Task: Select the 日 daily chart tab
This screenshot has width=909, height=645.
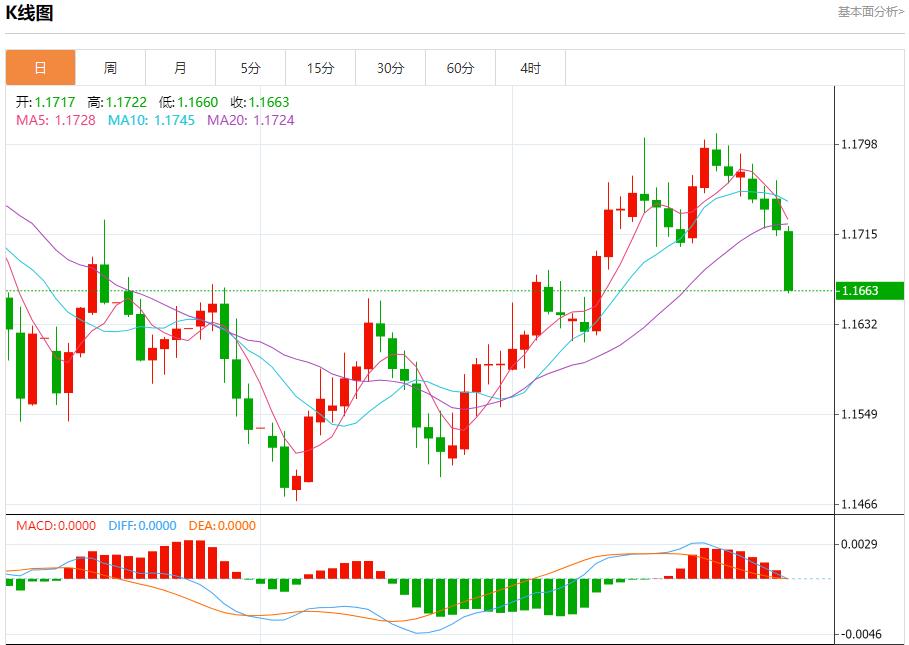Action: click(40, 68)
